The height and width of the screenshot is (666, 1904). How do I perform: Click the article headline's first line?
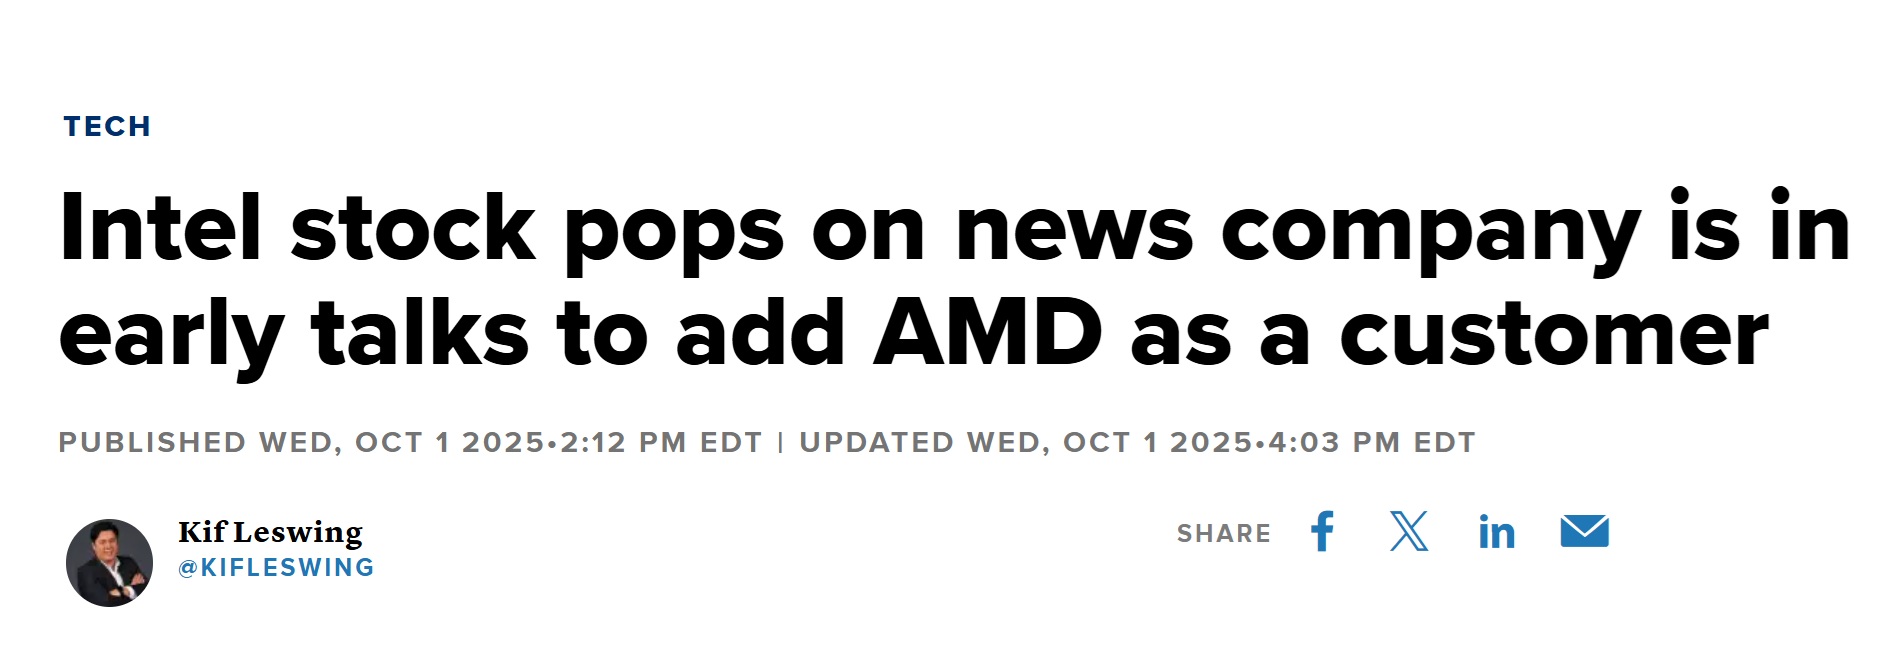[954, 230]
